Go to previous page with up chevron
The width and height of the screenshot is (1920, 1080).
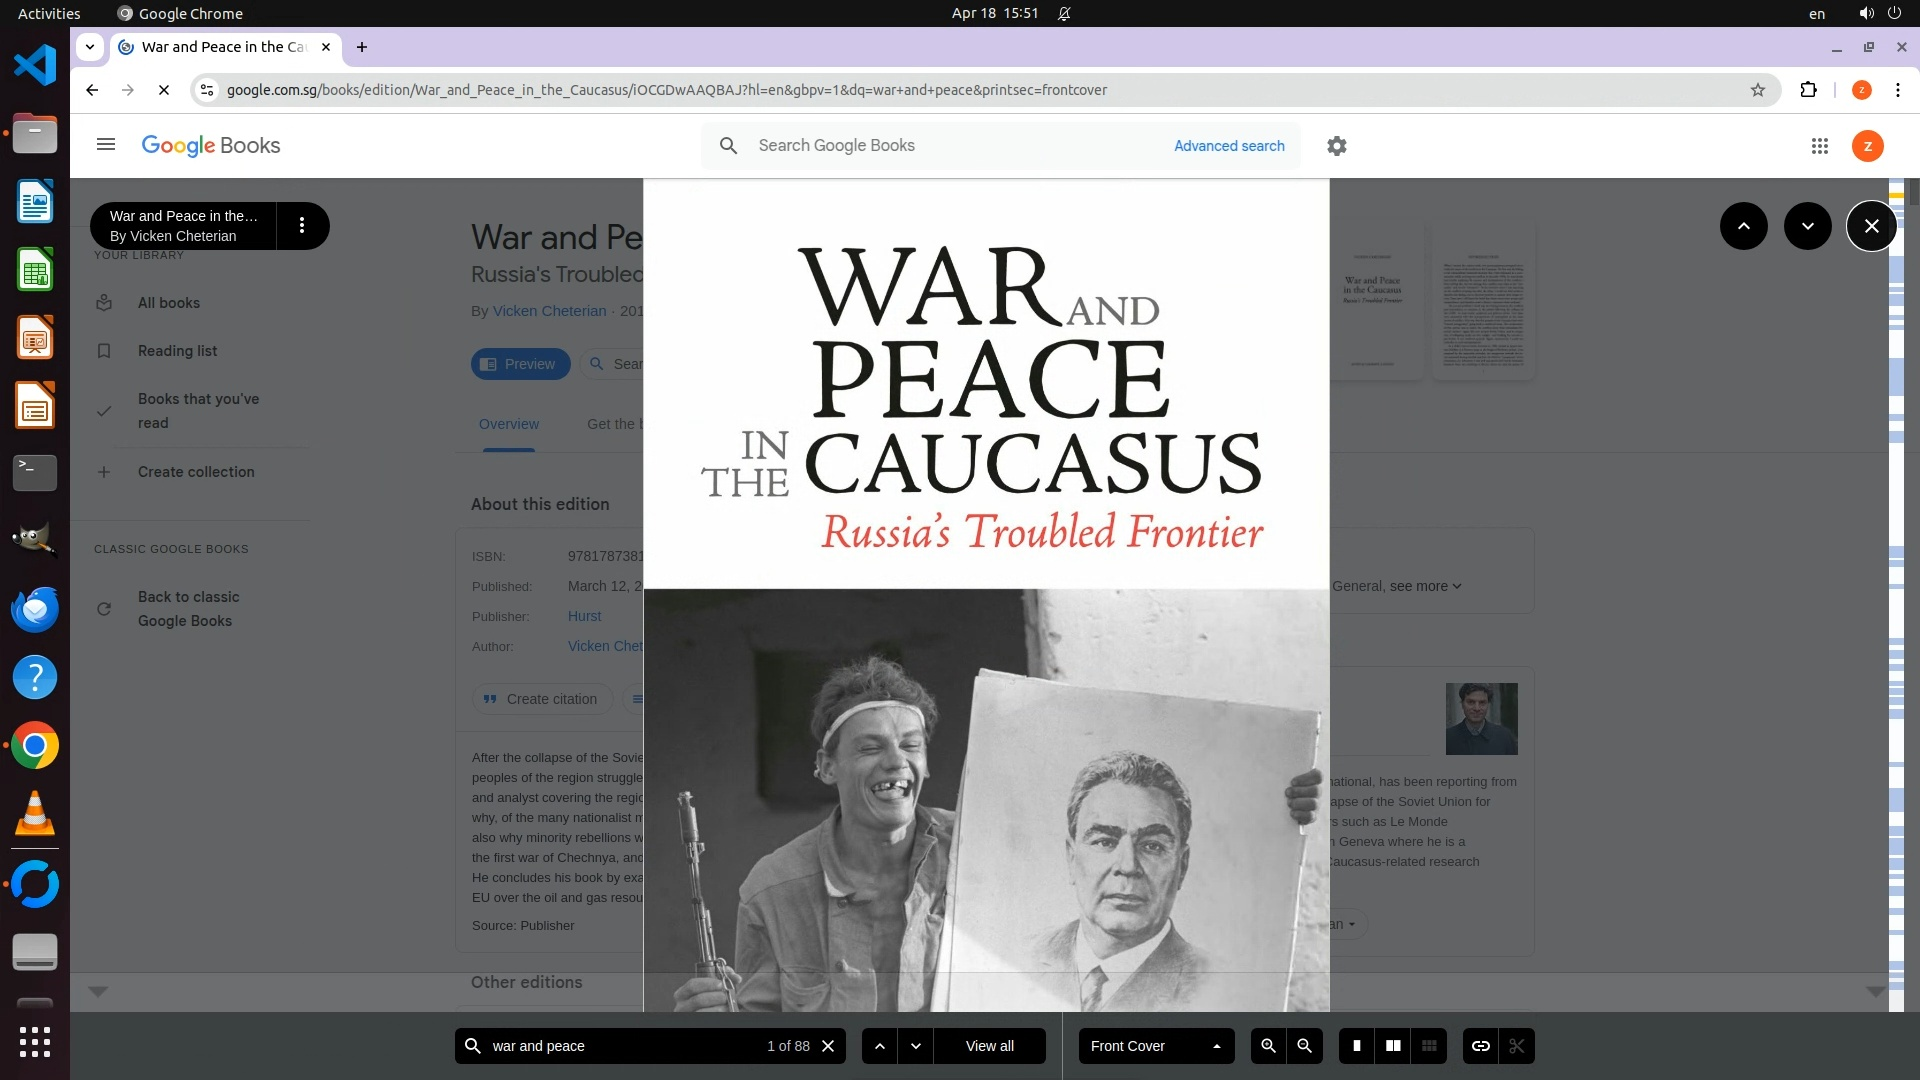(1743, 226)
